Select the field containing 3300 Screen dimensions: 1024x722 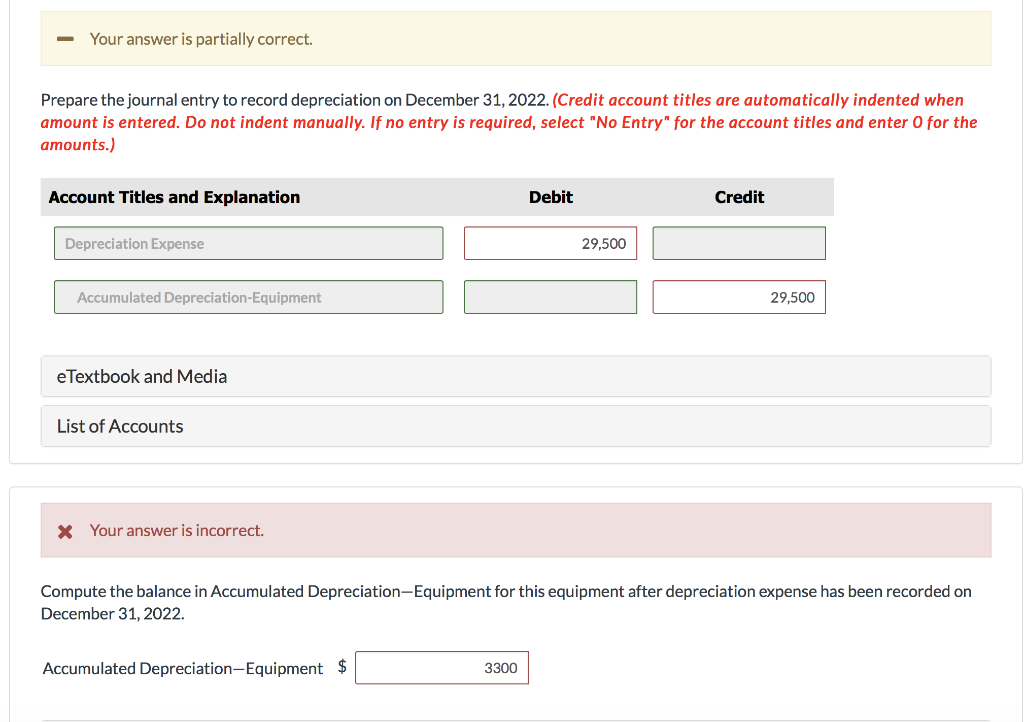(441, 668)
